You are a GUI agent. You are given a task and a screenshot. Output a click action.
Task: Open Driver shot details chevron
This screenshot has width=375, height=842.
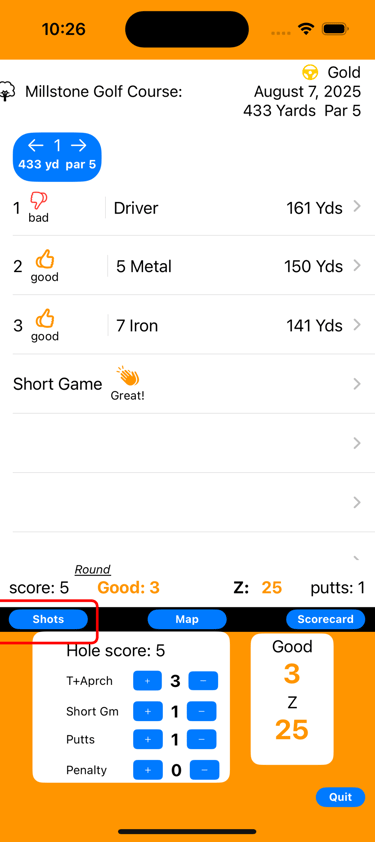tap(357, 206)
